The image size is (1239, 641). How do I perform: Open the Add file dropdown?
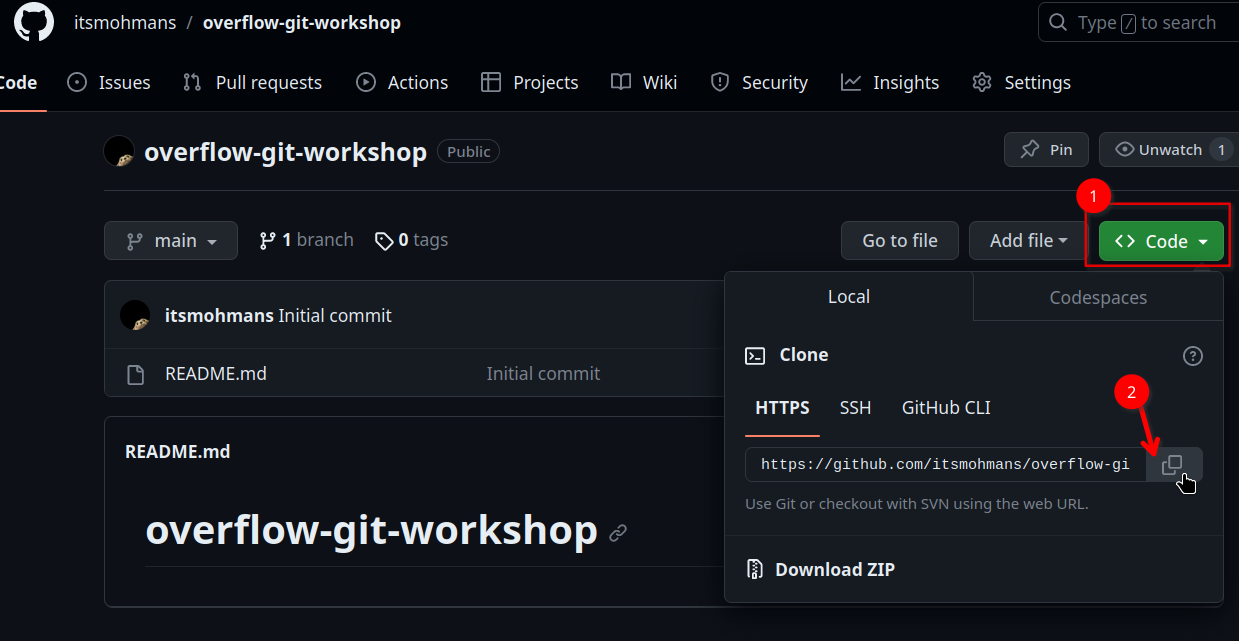click(1028, 241)
